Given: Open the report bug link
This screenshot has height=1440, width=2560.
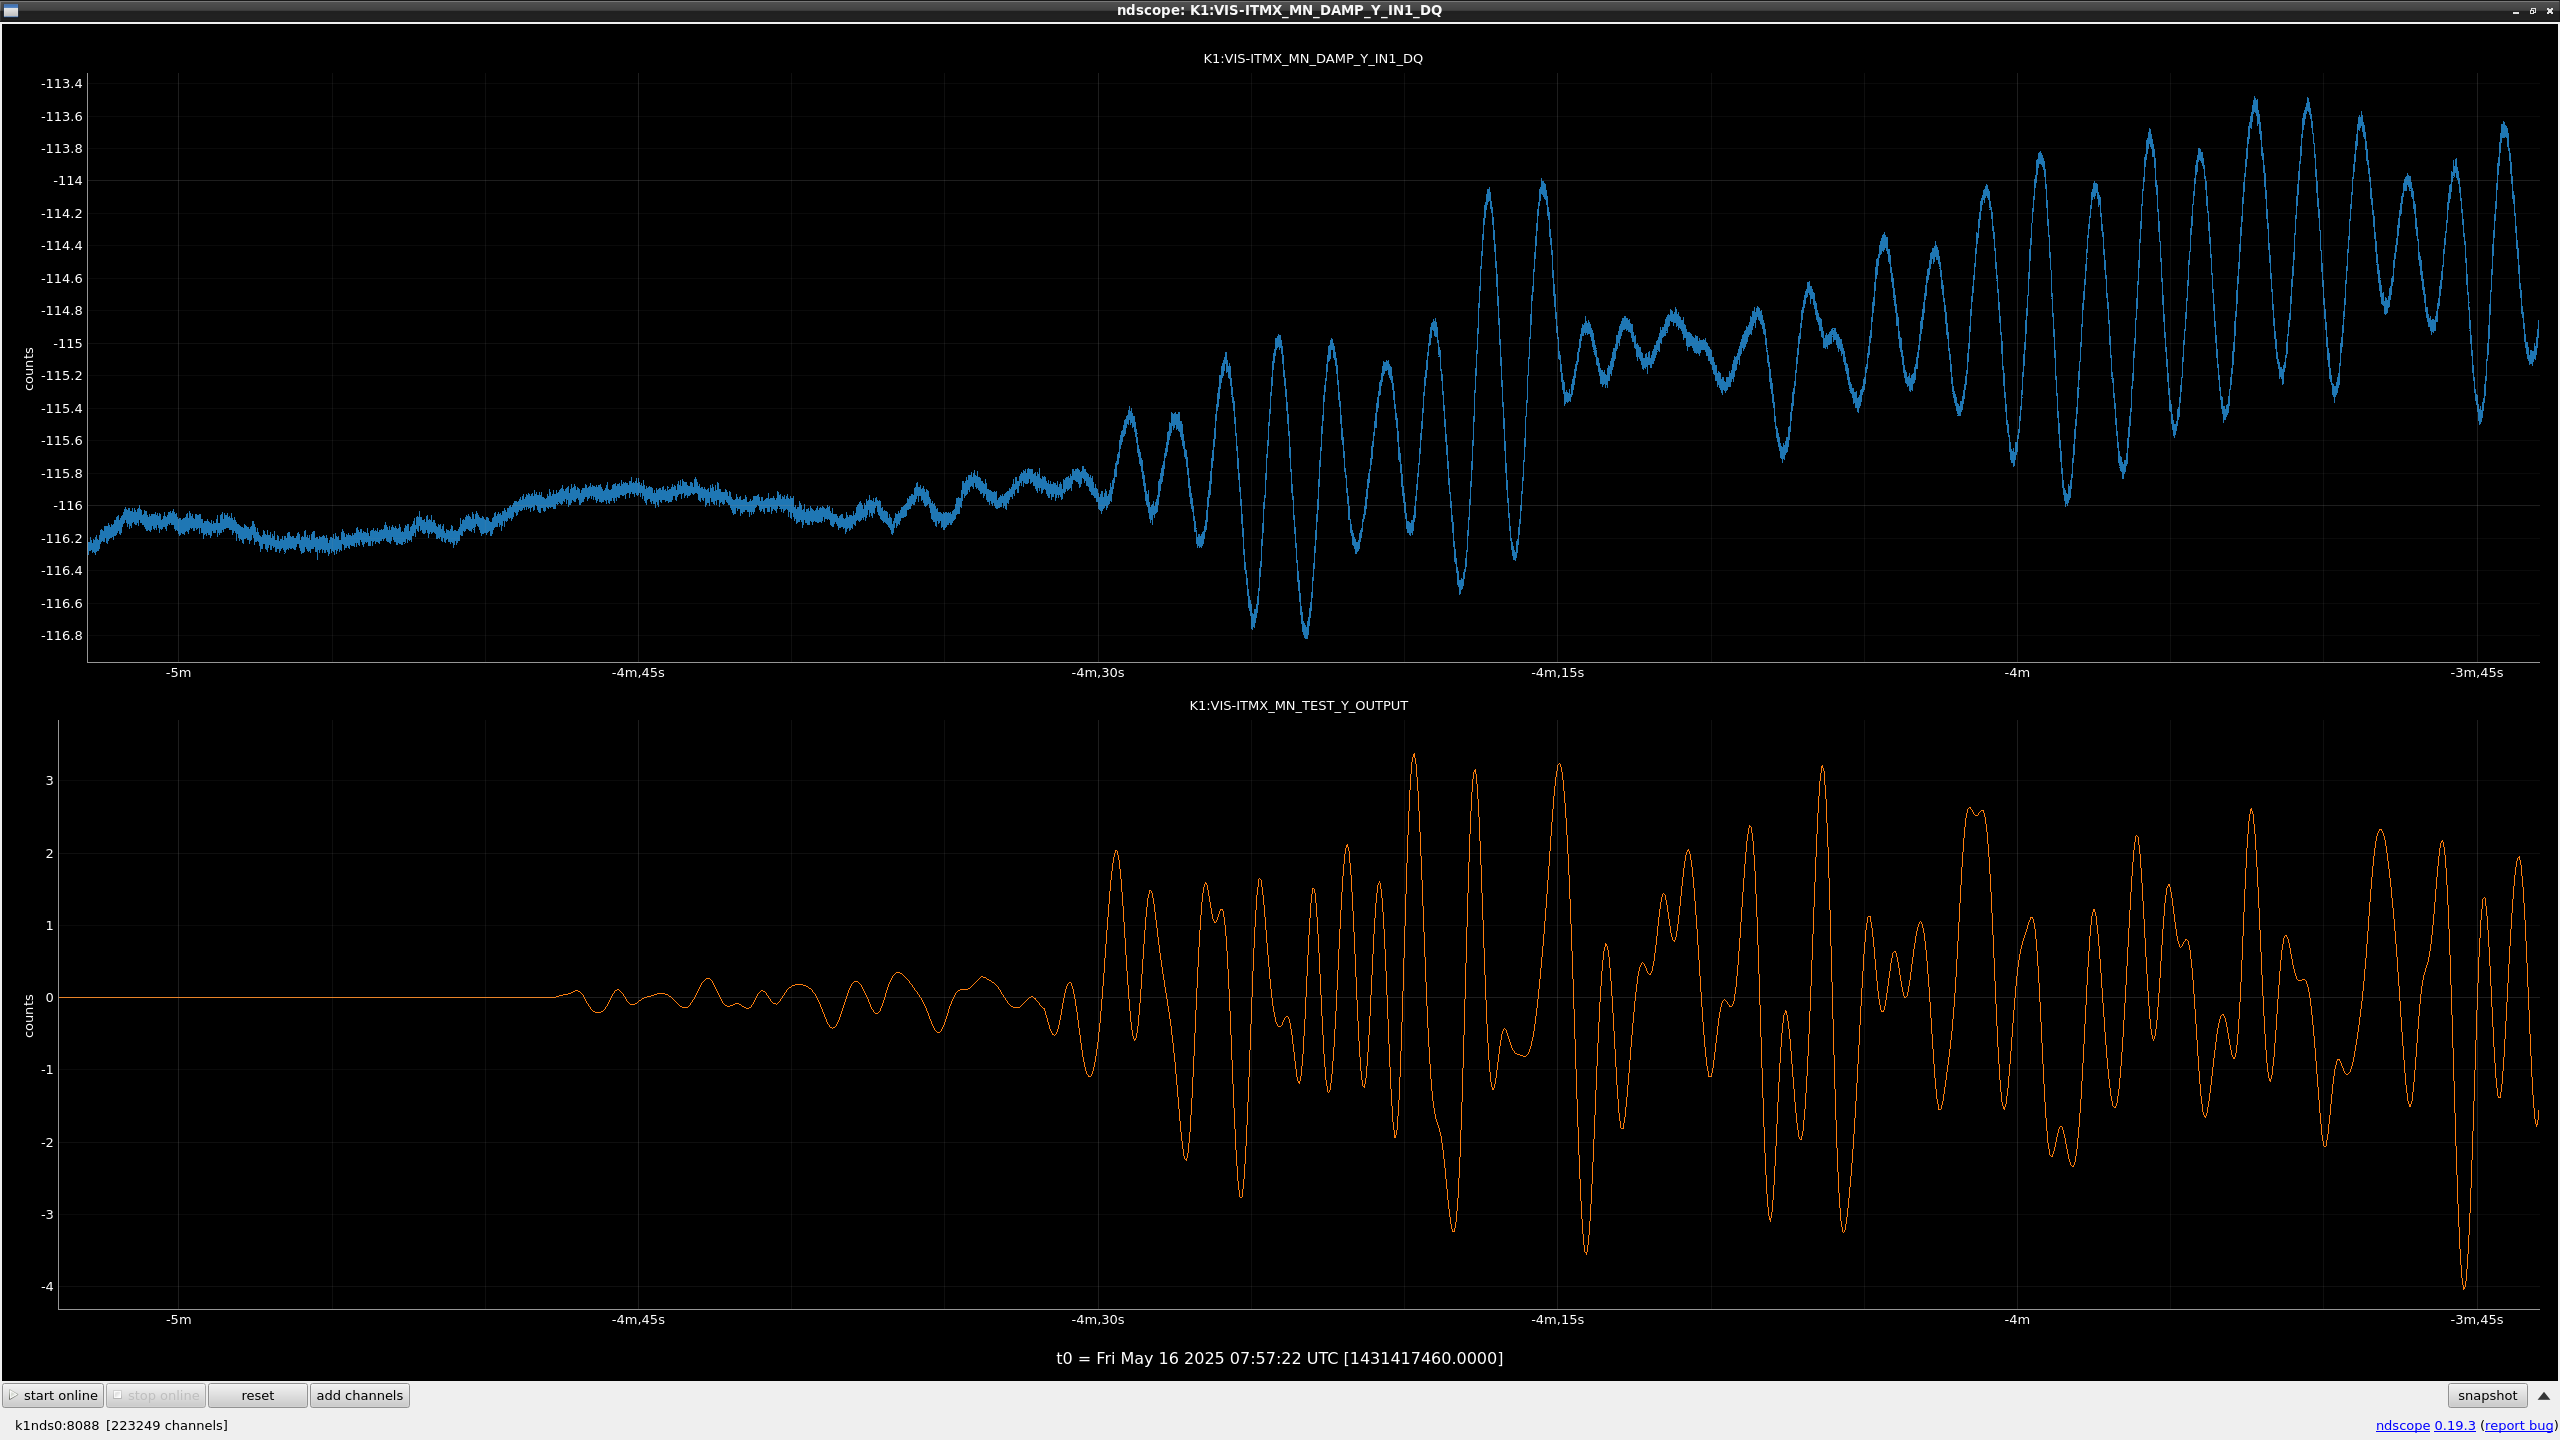Looking at the screenshot, I should pyautogui.click(x=2519, y=1425).
